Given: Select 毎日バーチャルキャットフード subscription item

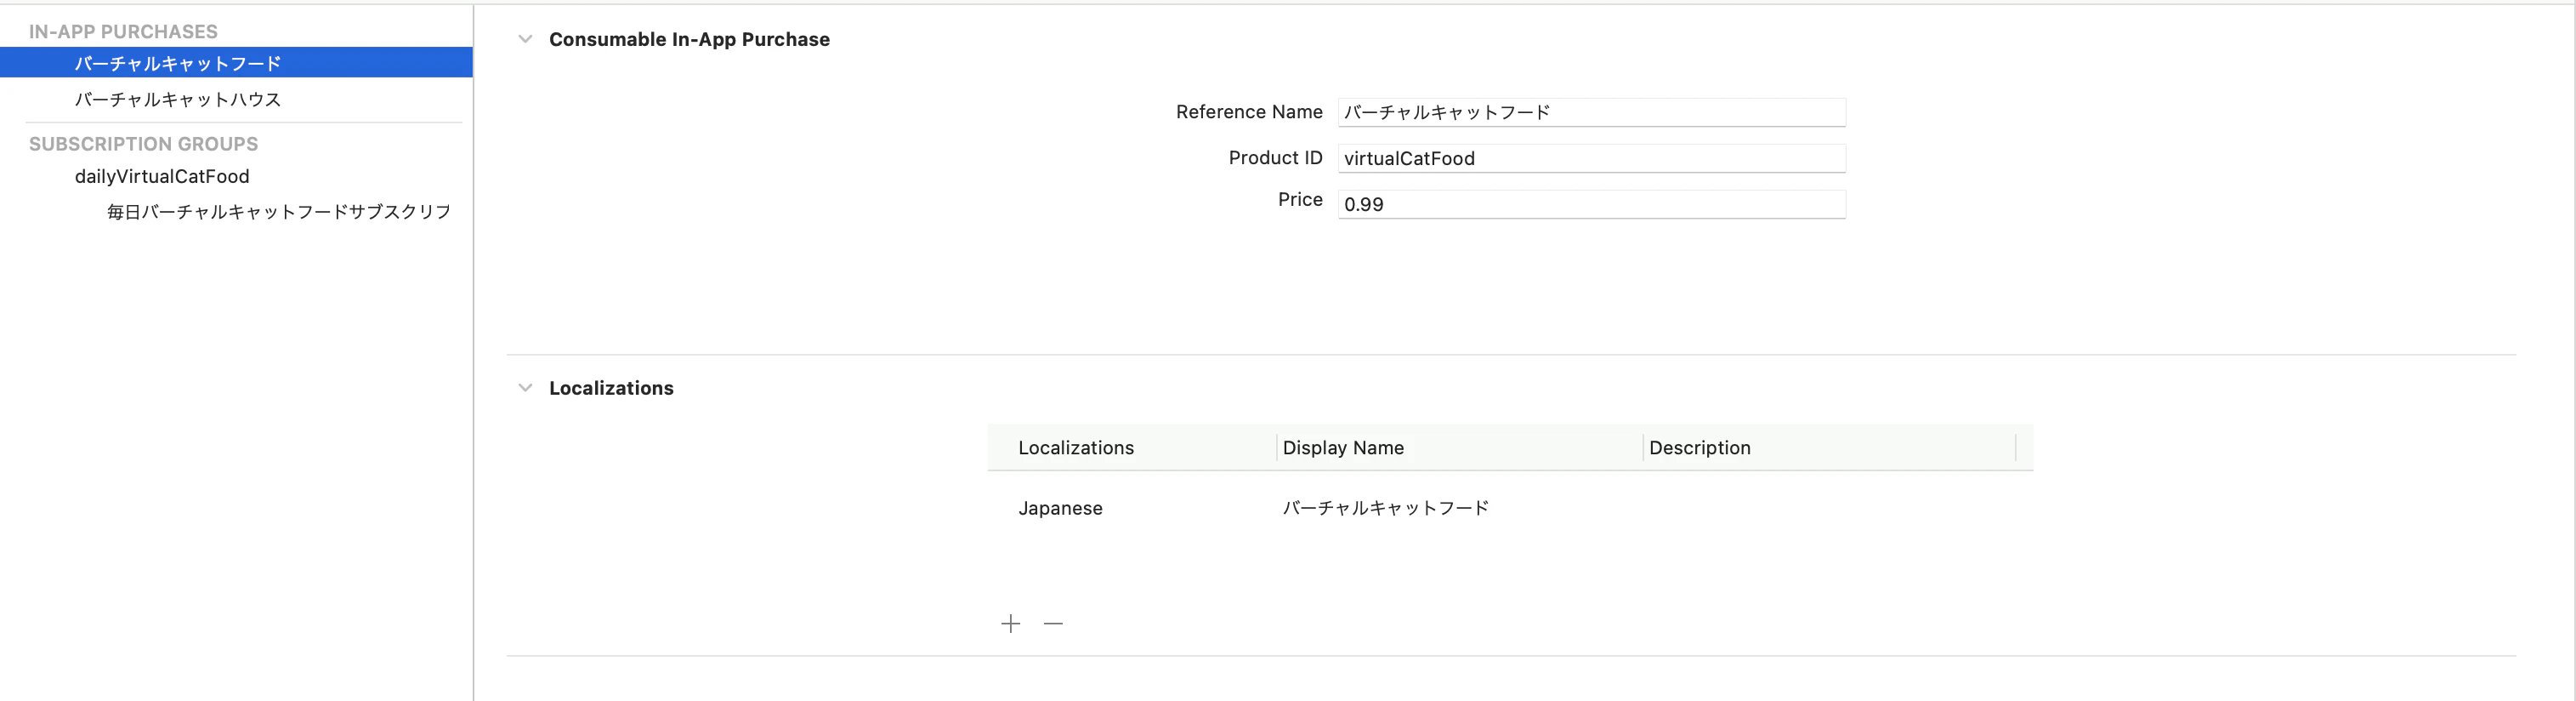Looking at the screenshot, I should coord(279,212).
